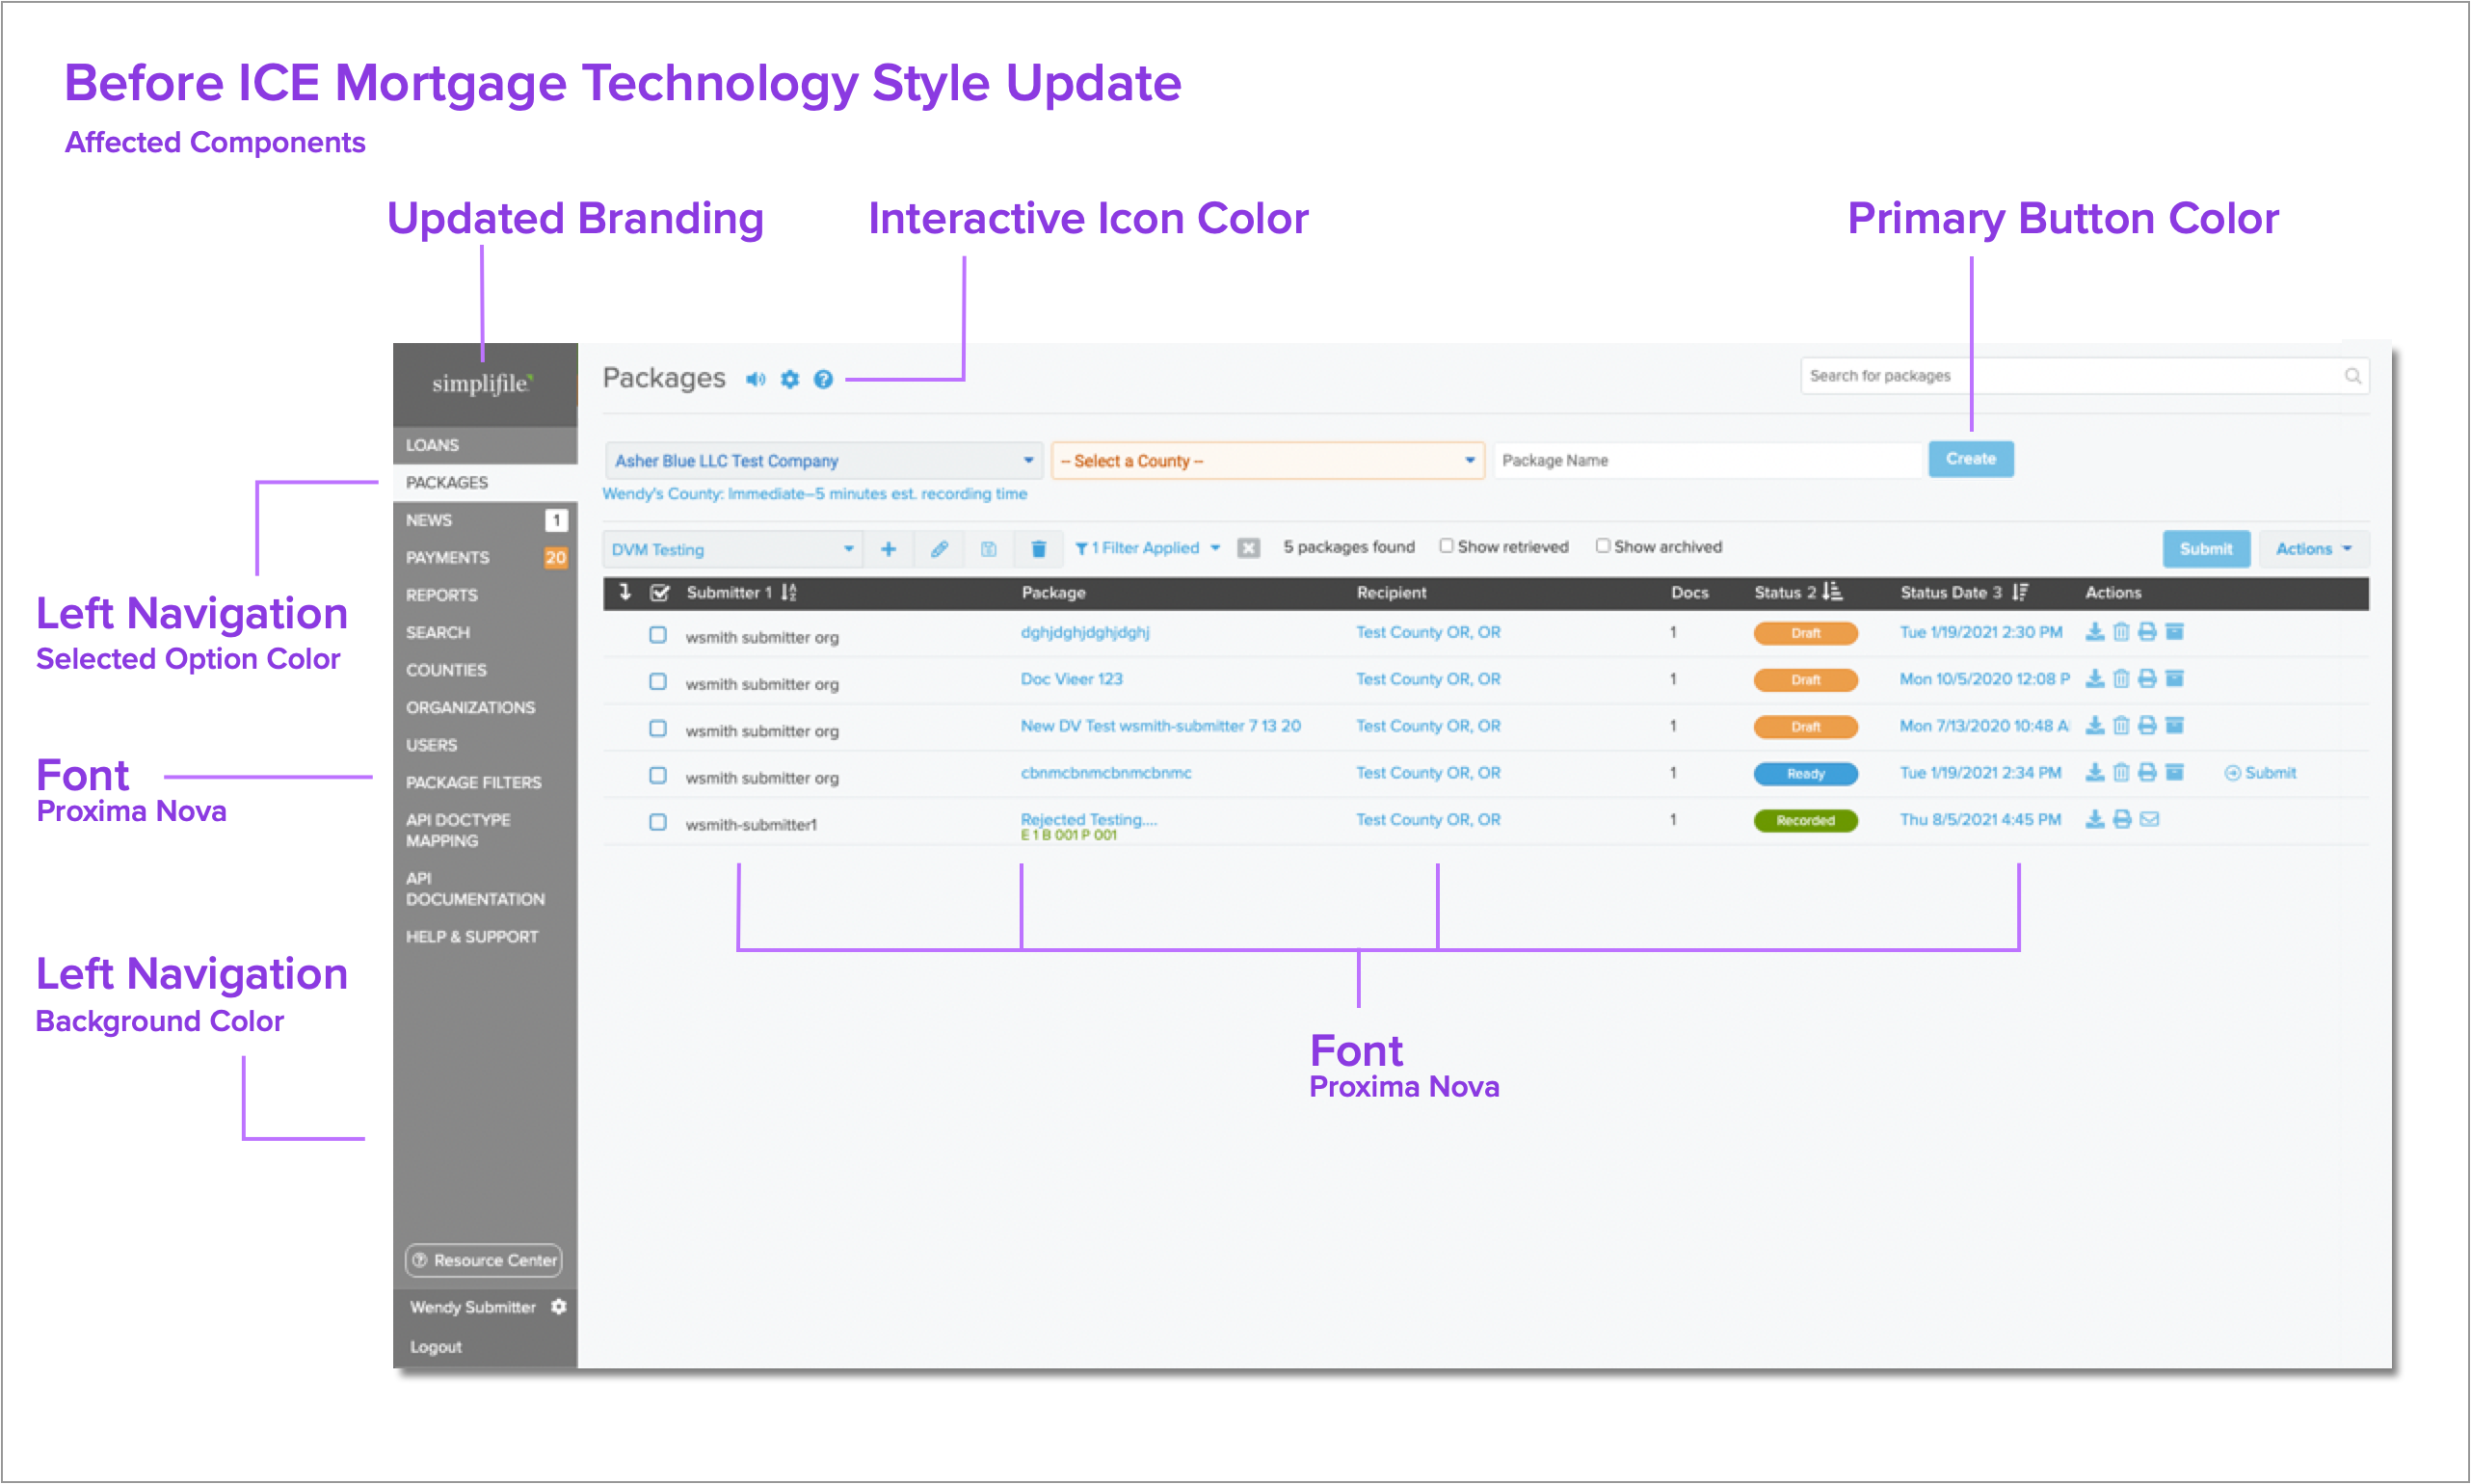Open Reports in left navigation

pos(485,595)
